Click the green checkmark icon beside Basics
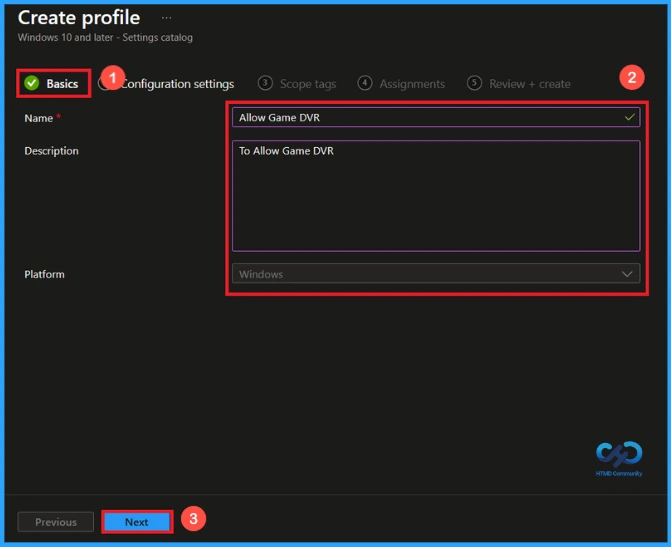 (32, 83)
